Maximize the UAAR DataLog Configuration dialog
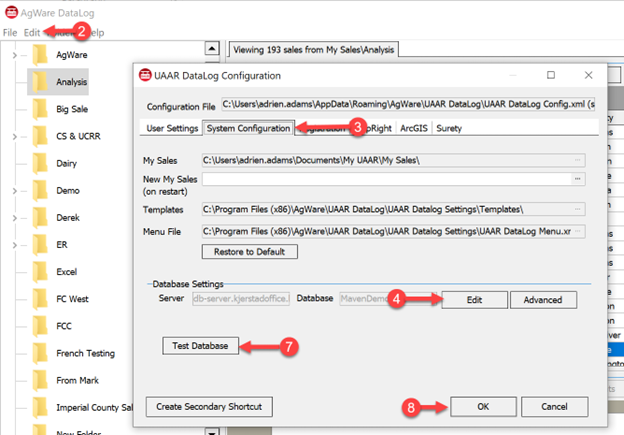 pyautogui.click(x=551, y=75)
